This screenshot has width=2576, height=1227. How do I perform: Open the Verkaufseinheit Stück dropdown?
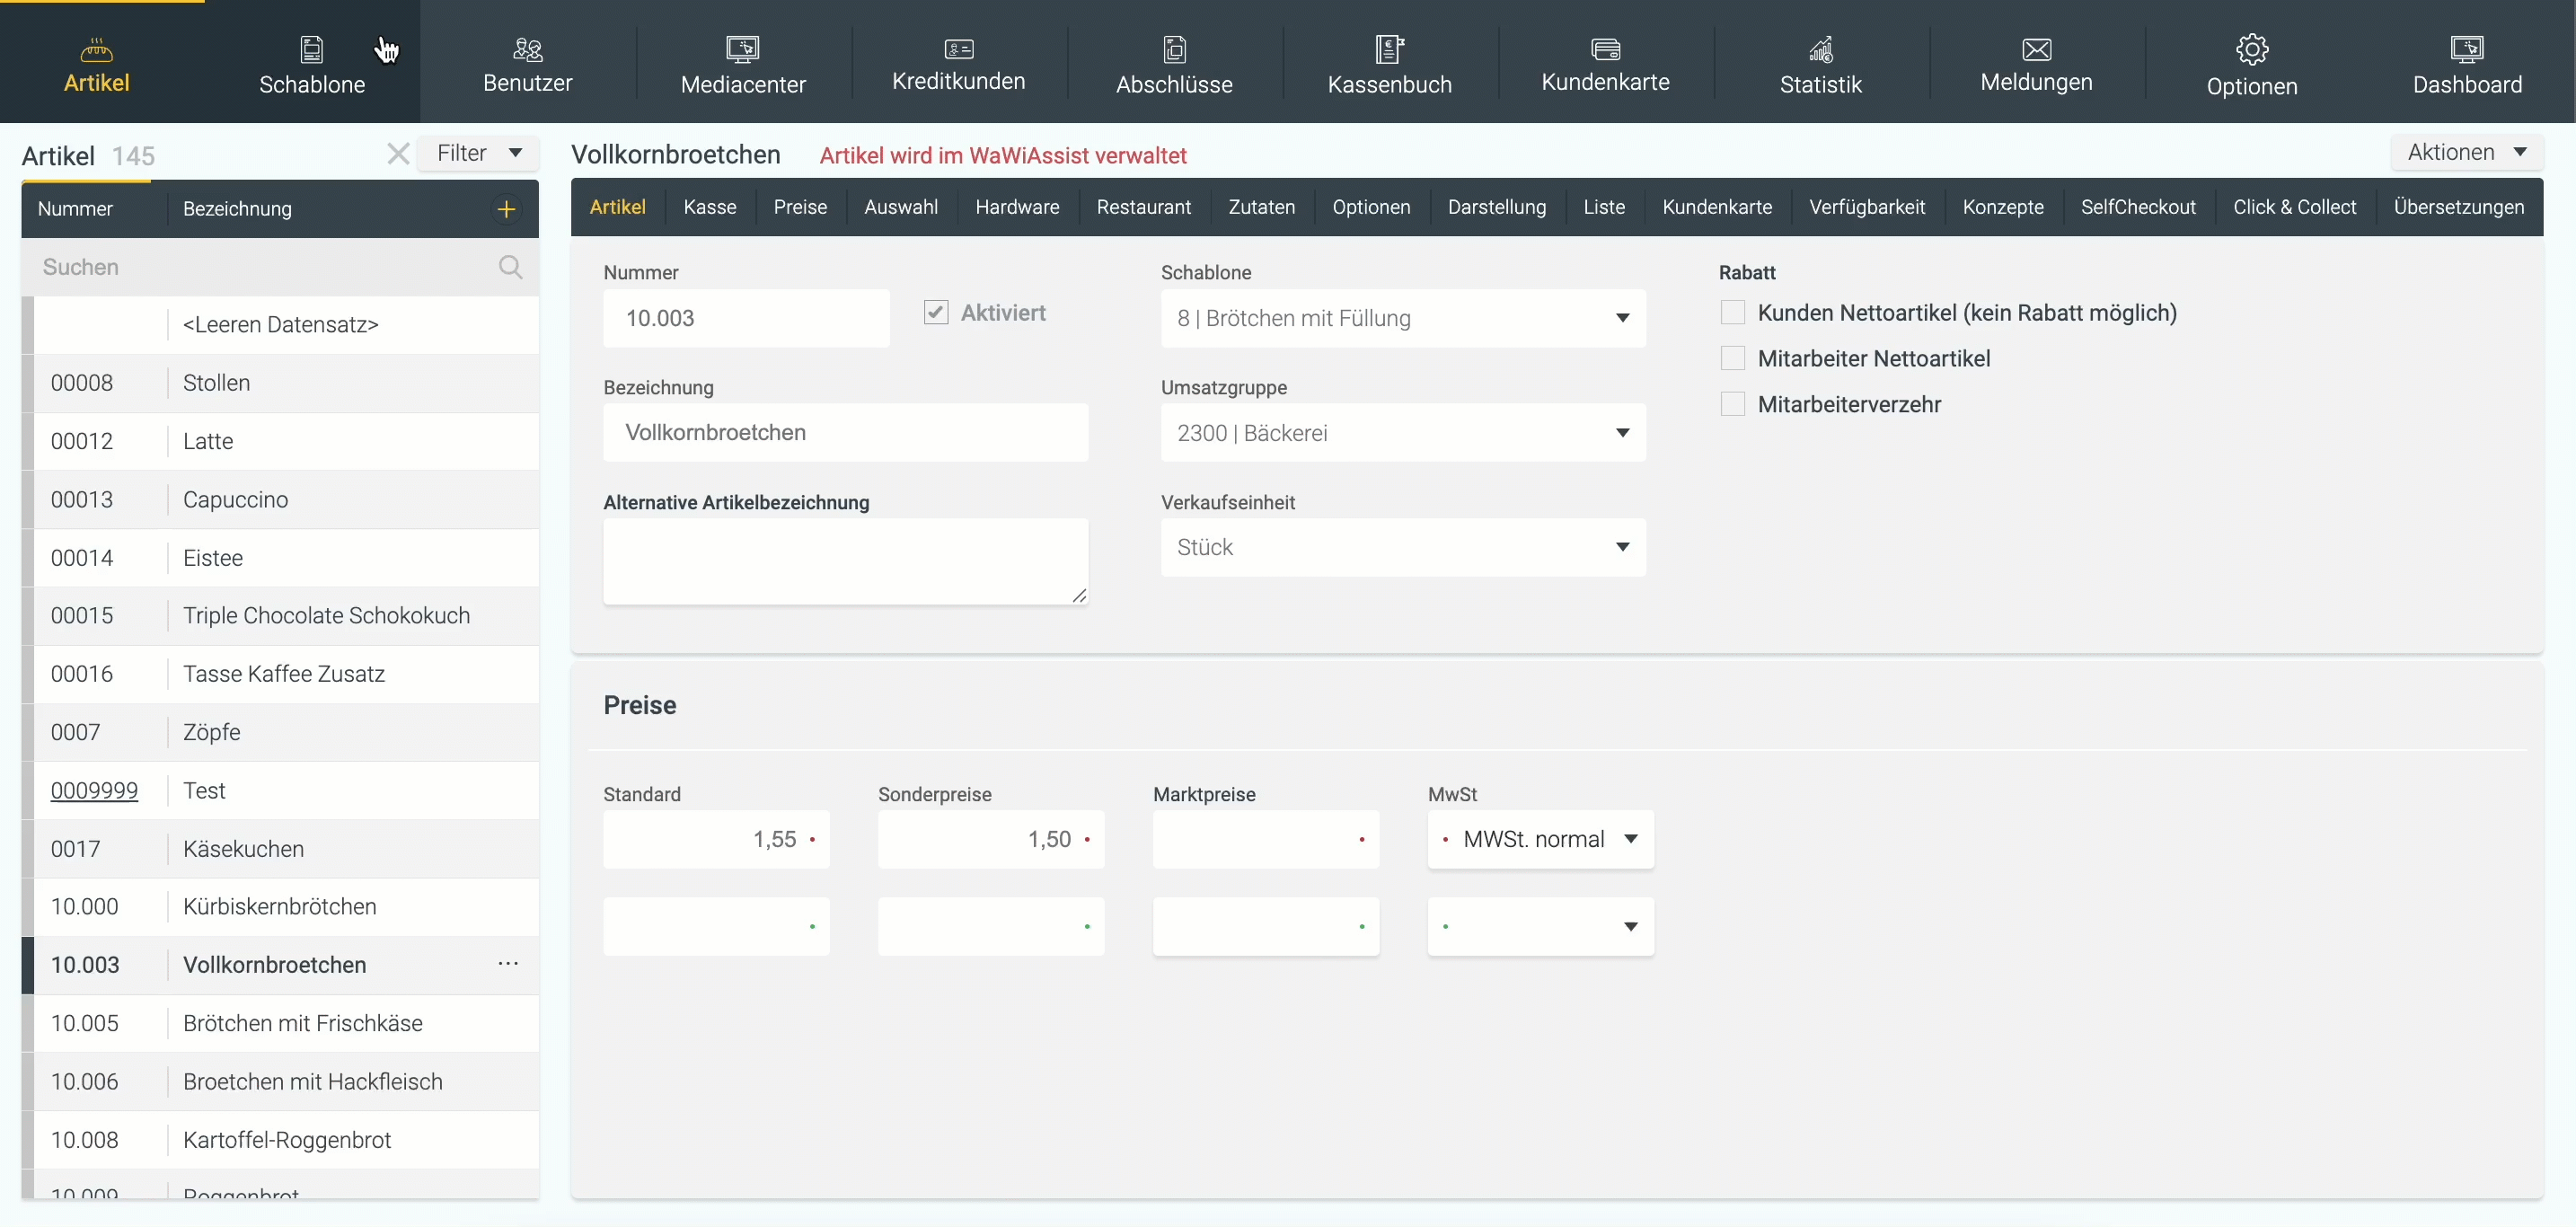pyautogui.click(x=1402, y=547)
